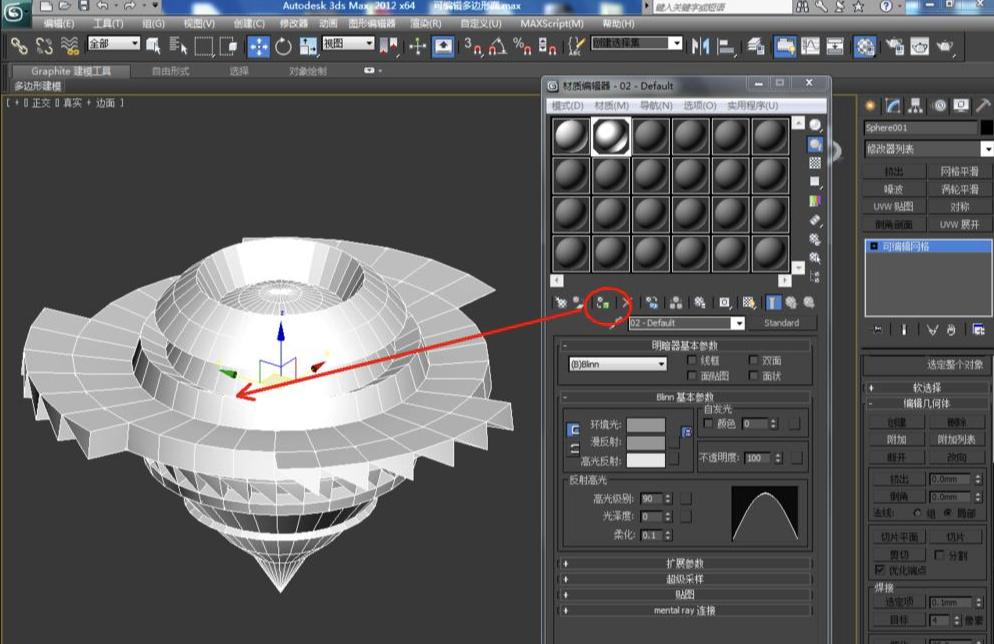Click the 网格平滑 modifier button
Viewport: 994px width, 644px height.
[x=959, y=171]
